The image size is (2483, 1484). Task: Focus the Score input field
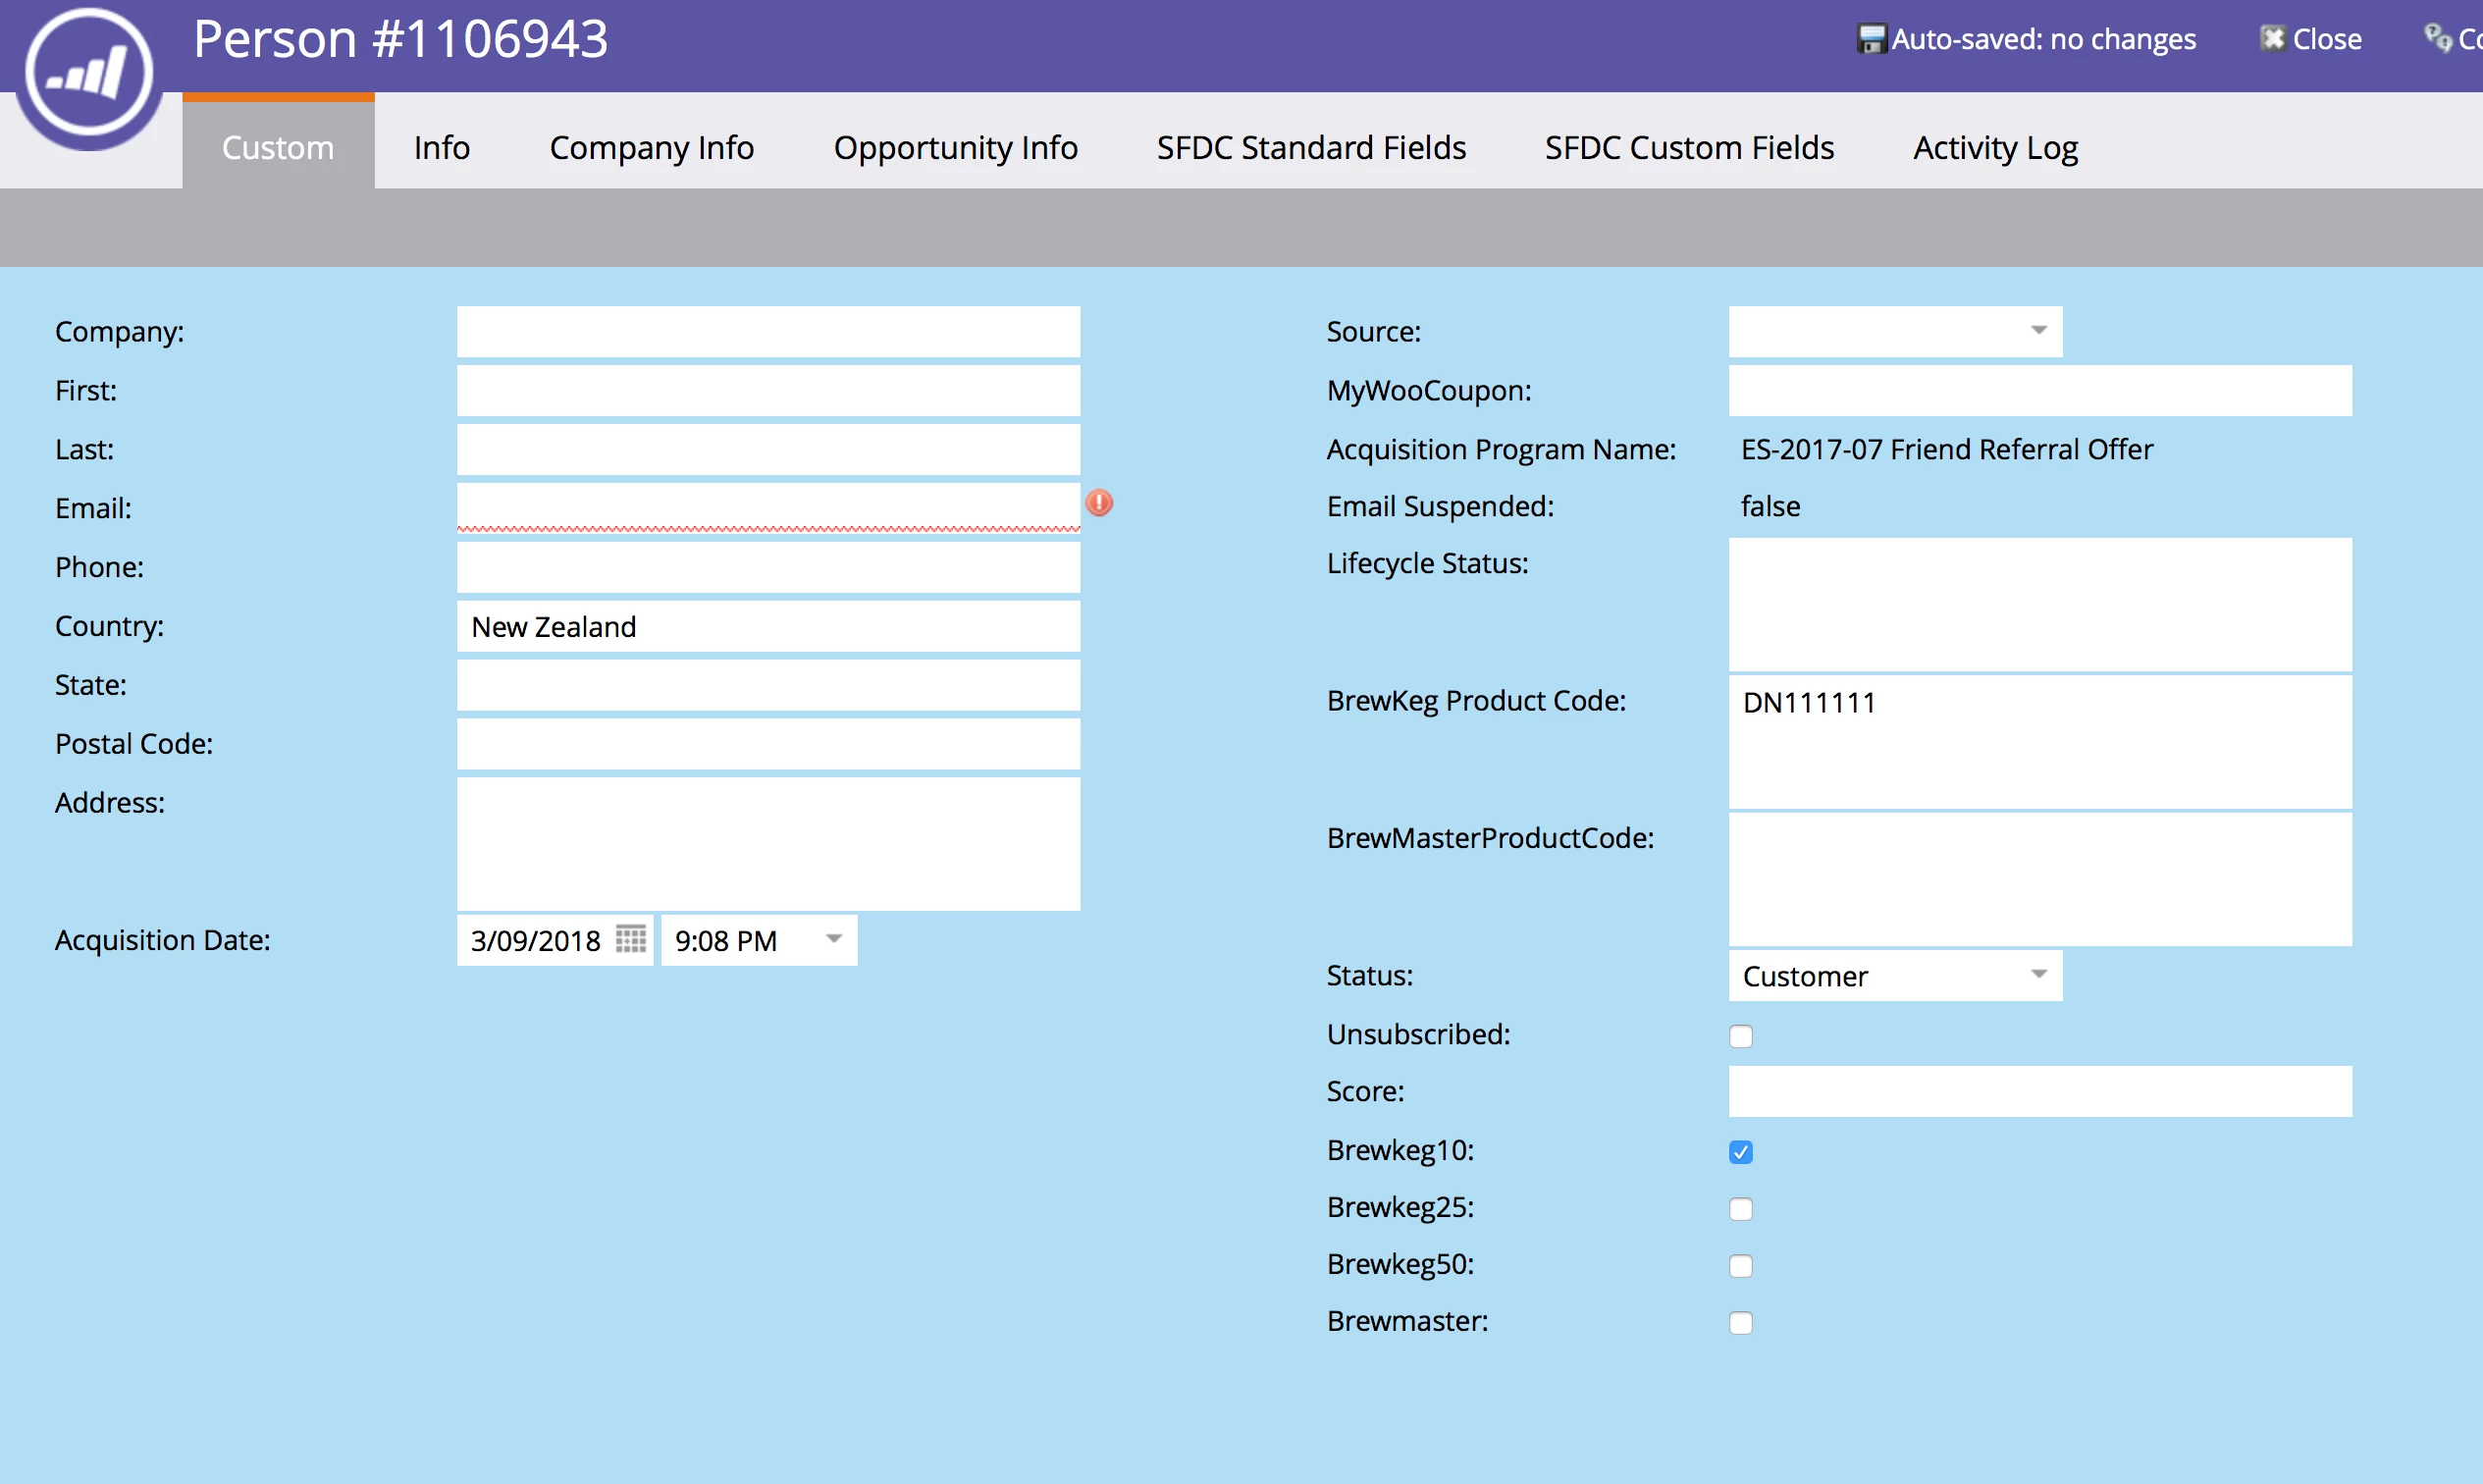tap(2040, 1091)
